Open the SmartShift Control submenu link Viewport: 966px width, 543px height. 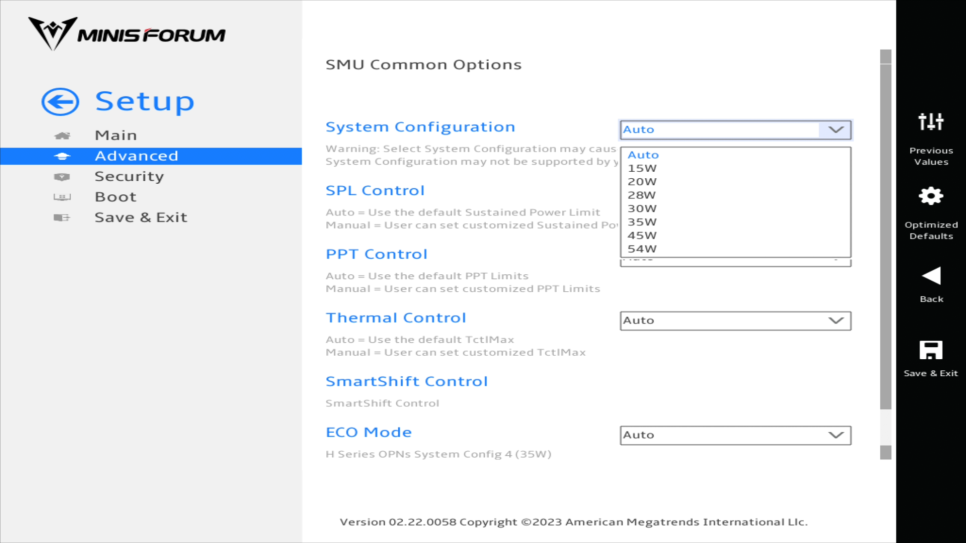pos(406,382)
